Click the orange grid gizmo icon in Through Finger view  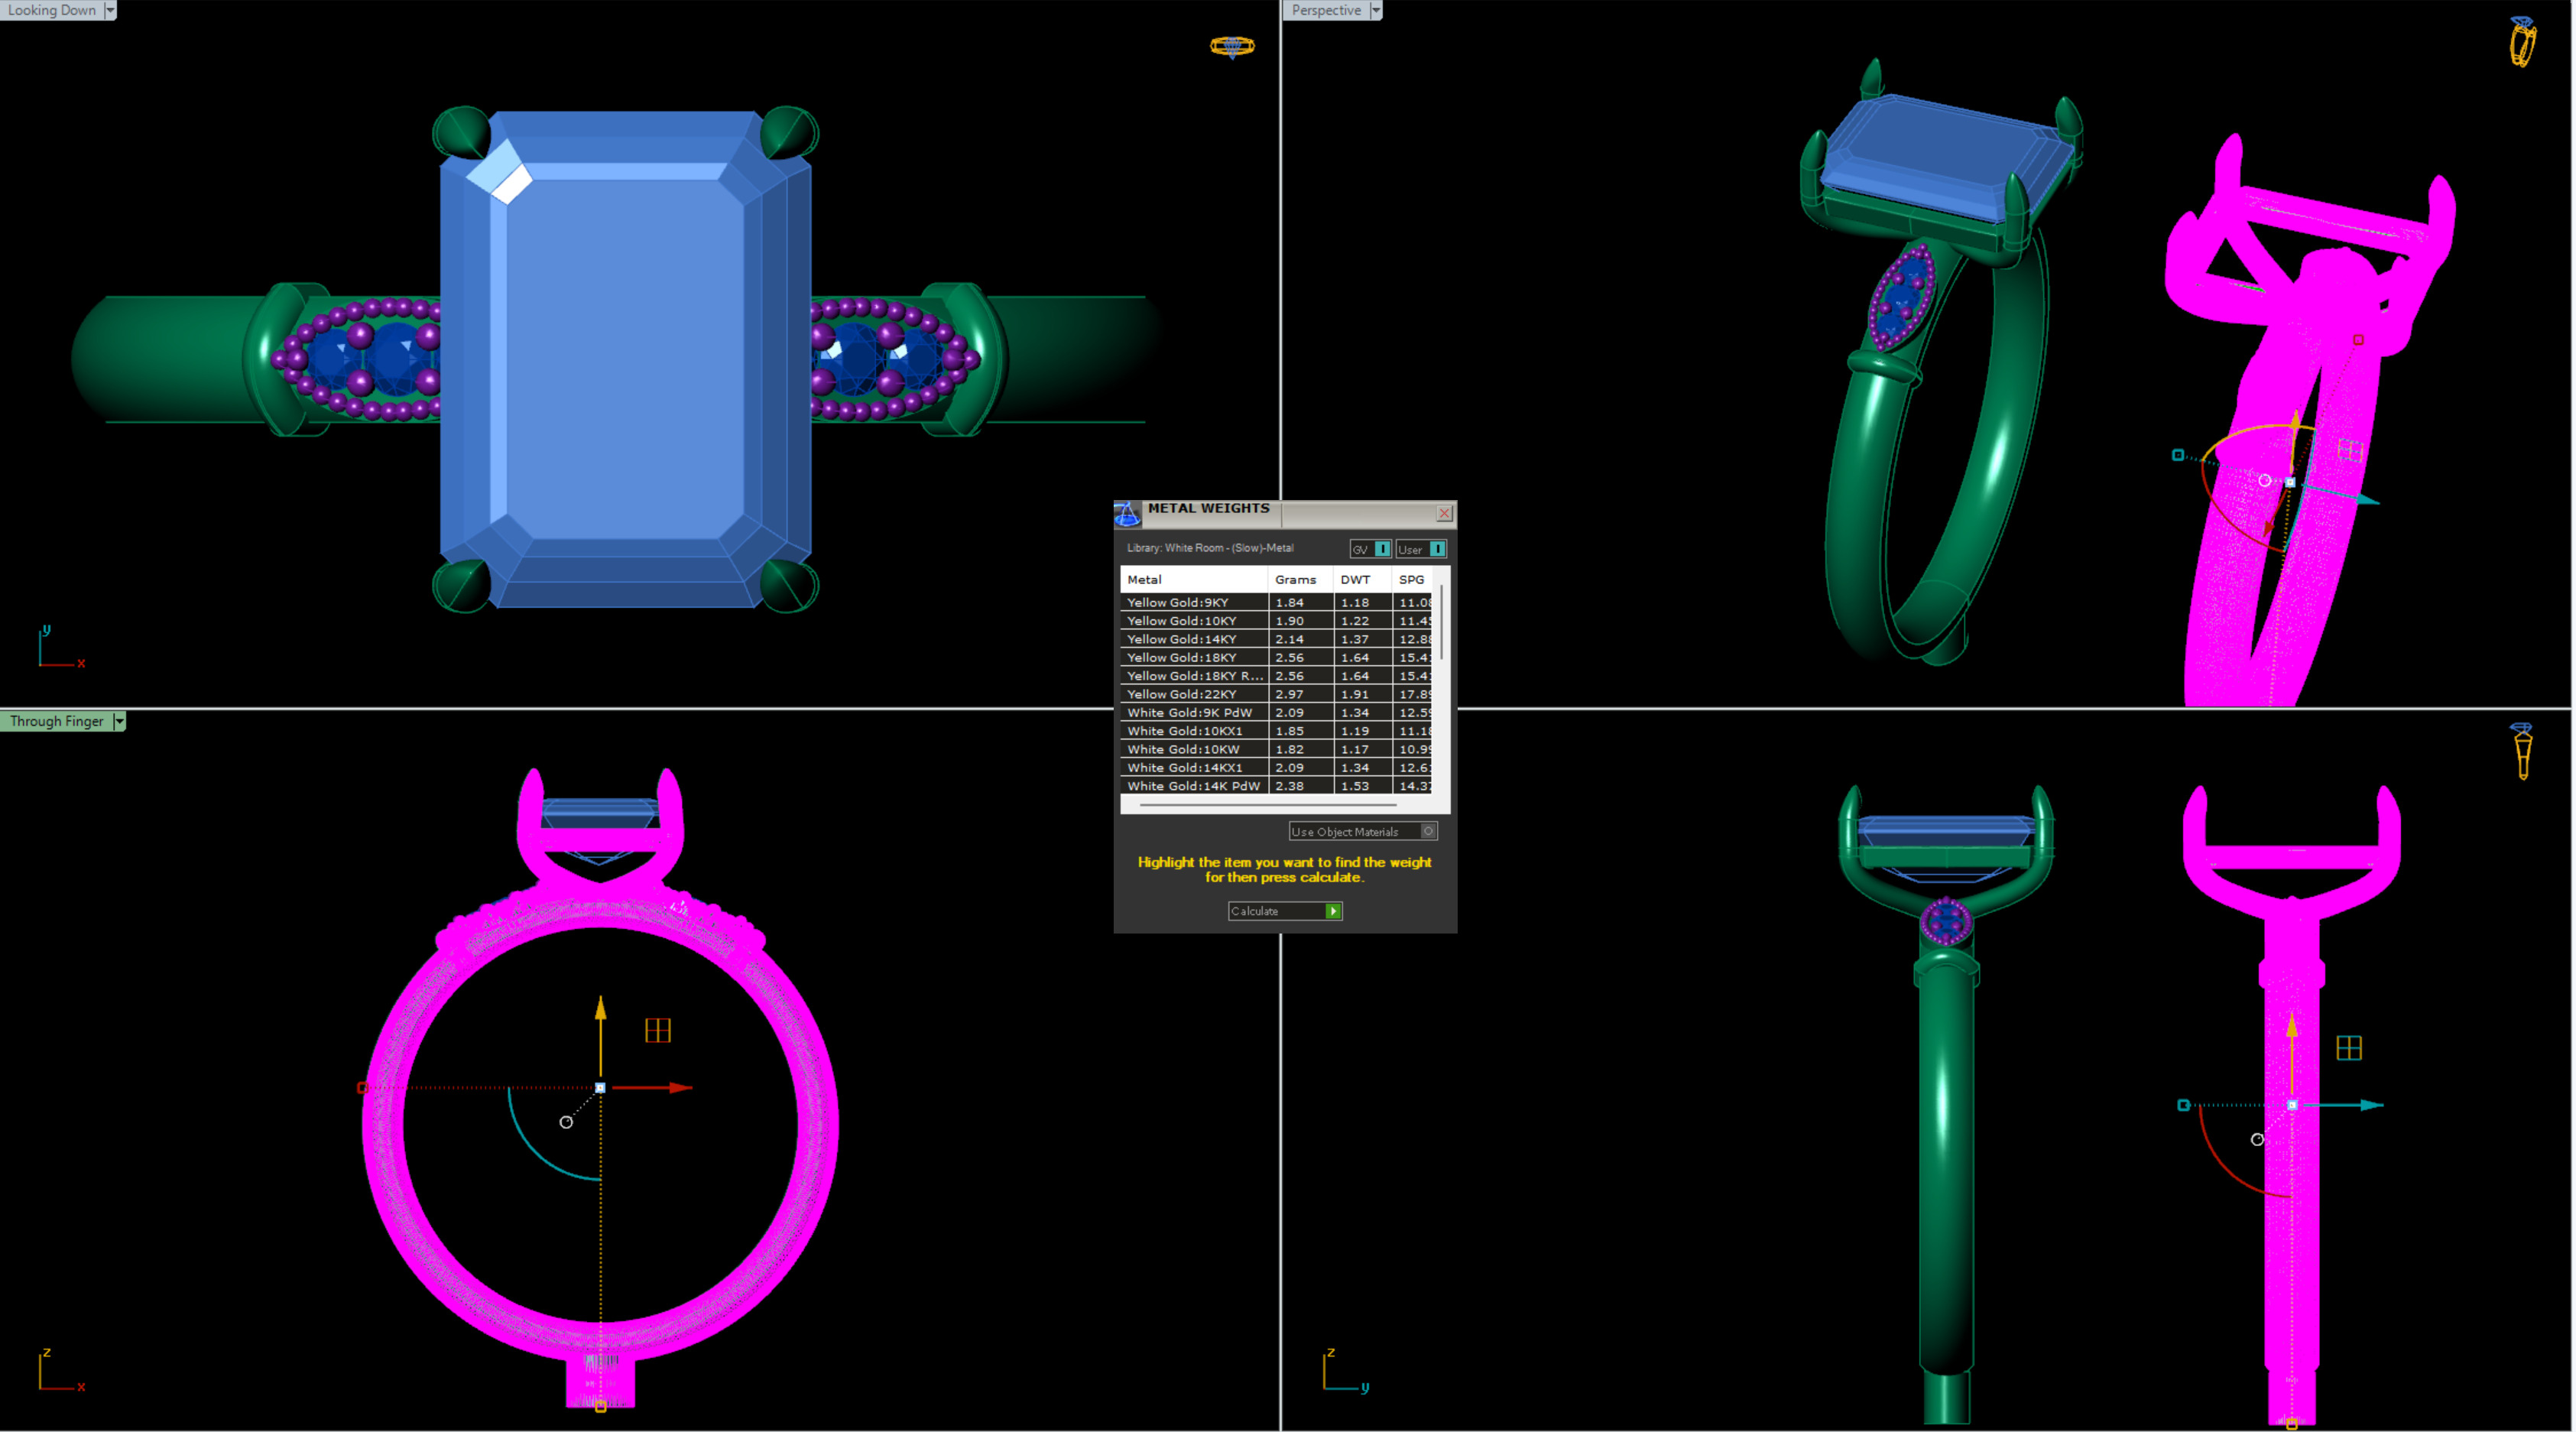pos(658,1030)
